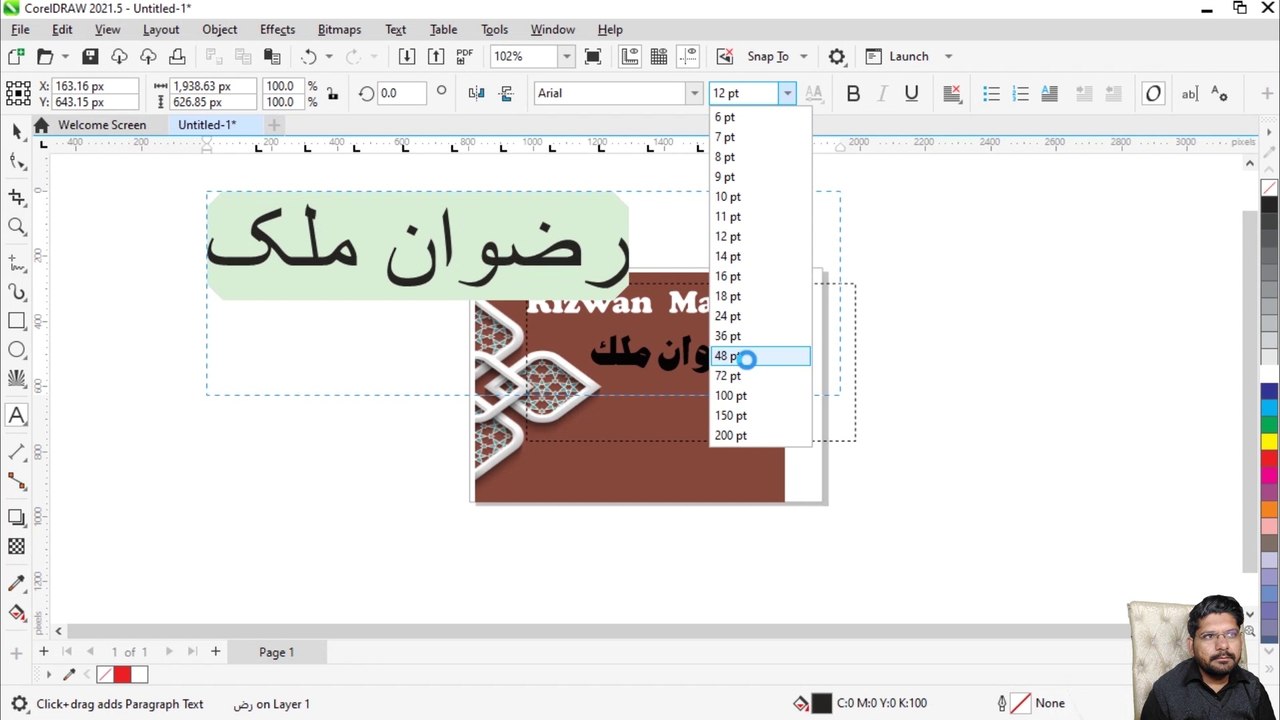This screenshot has width=1280, height=720.
Task: Create a new document
Action: [x=16, y=56]
